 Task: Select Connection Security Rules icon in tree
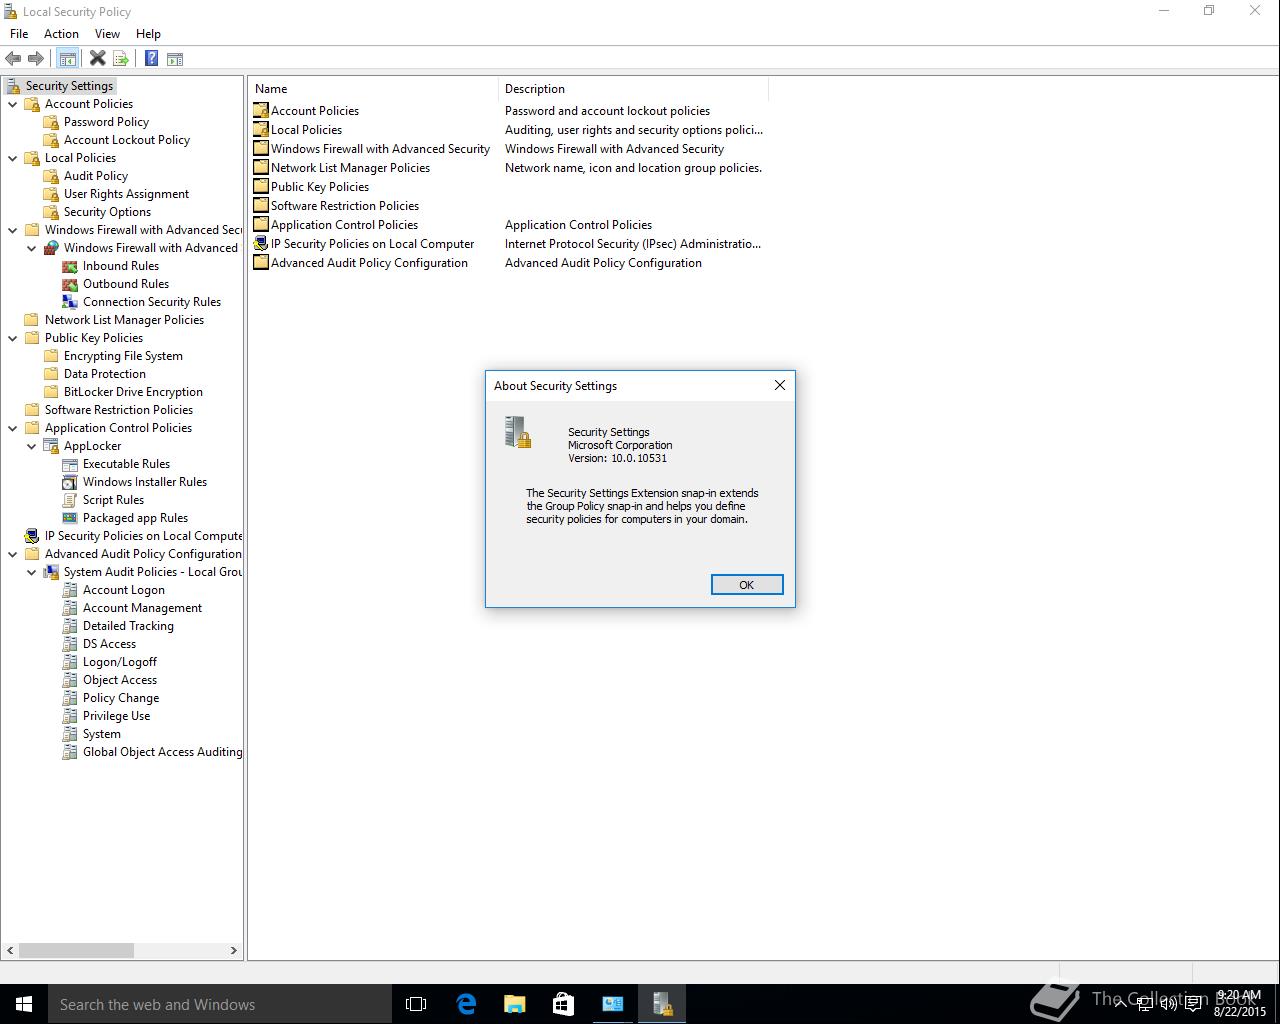(70, 302)
